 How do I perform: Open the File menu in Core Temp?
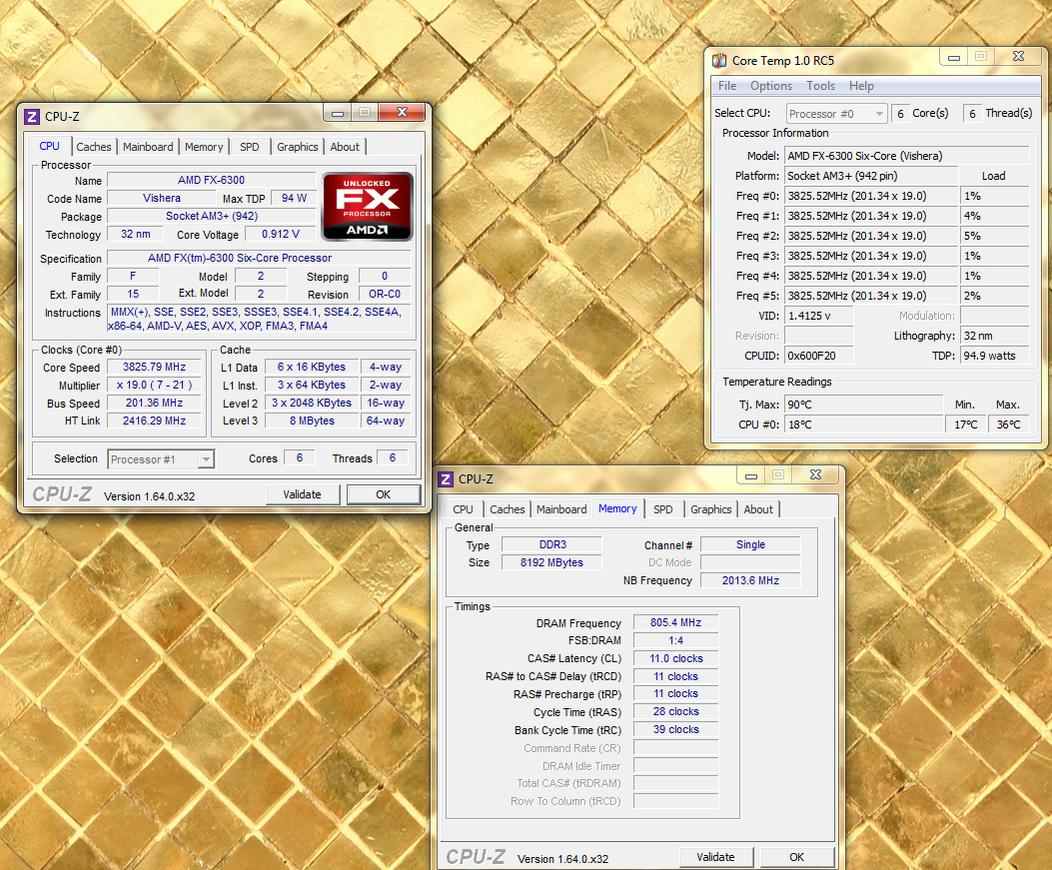727,86
